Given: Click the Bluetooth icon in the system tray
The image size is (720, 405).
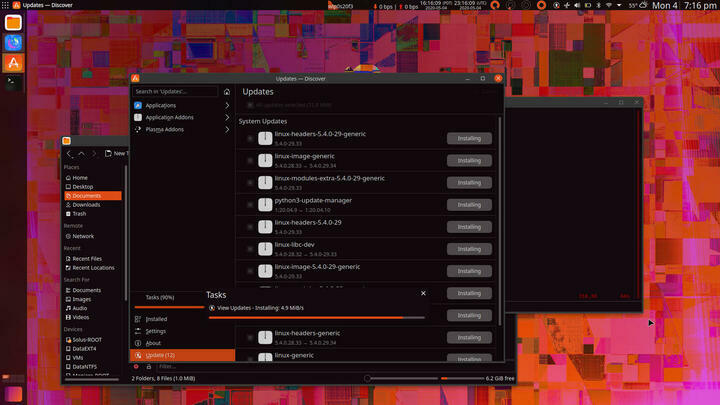Looking at the screenshot, I should click(598, 5).
